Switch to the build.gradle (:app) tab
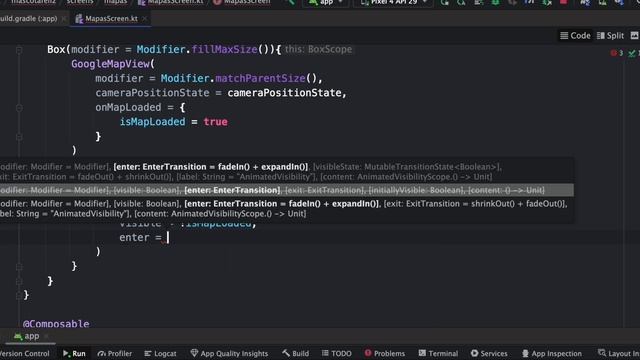Viewport: 640px width, 360px height. pos(29,19)
